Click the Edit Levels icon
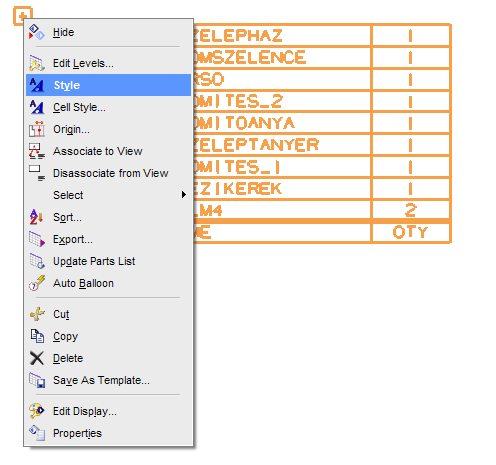 pyautogui.click(x=36, y=63)
